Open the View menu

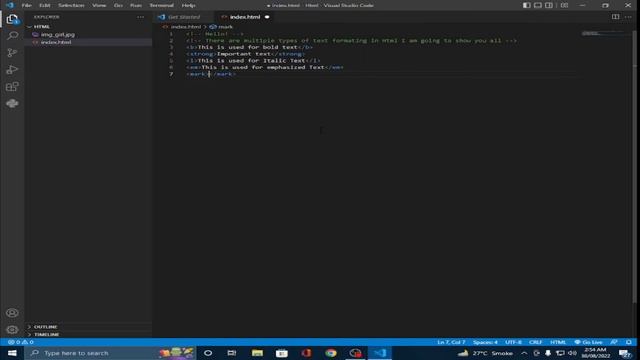point(99,5)
